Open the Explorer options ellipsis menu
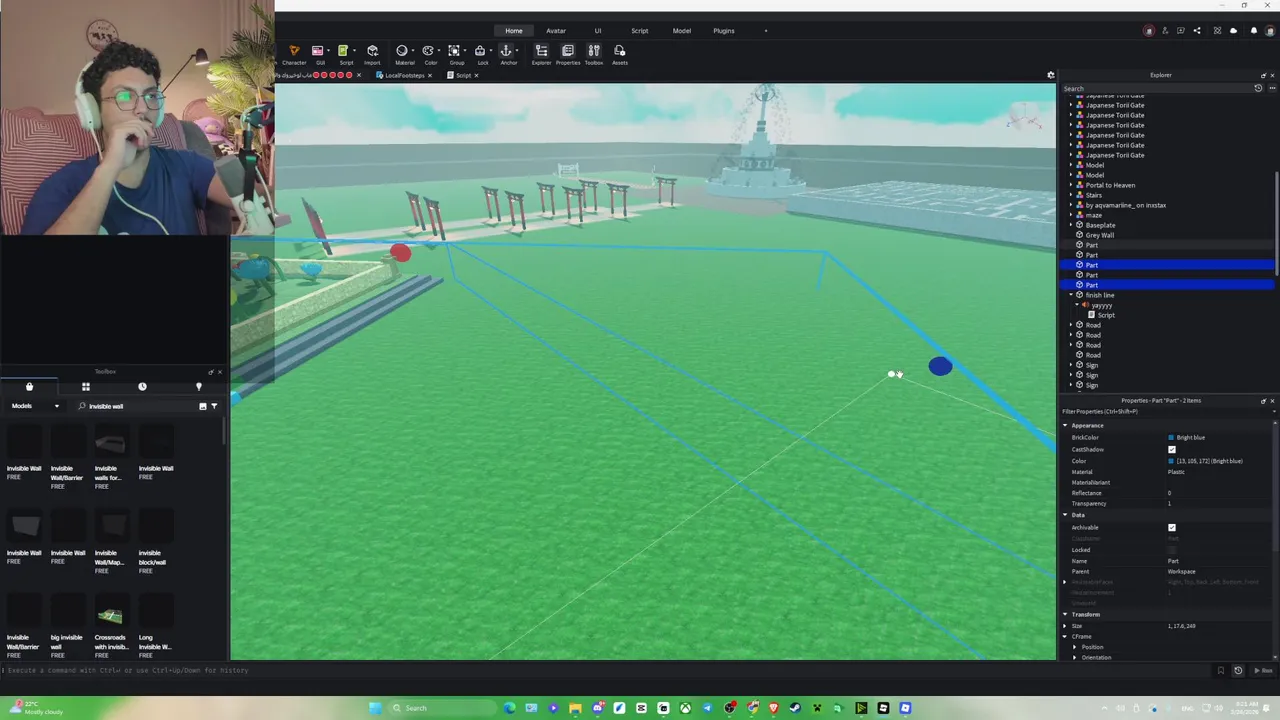This screenshot has height=720, width=1280. [1270, 88]
